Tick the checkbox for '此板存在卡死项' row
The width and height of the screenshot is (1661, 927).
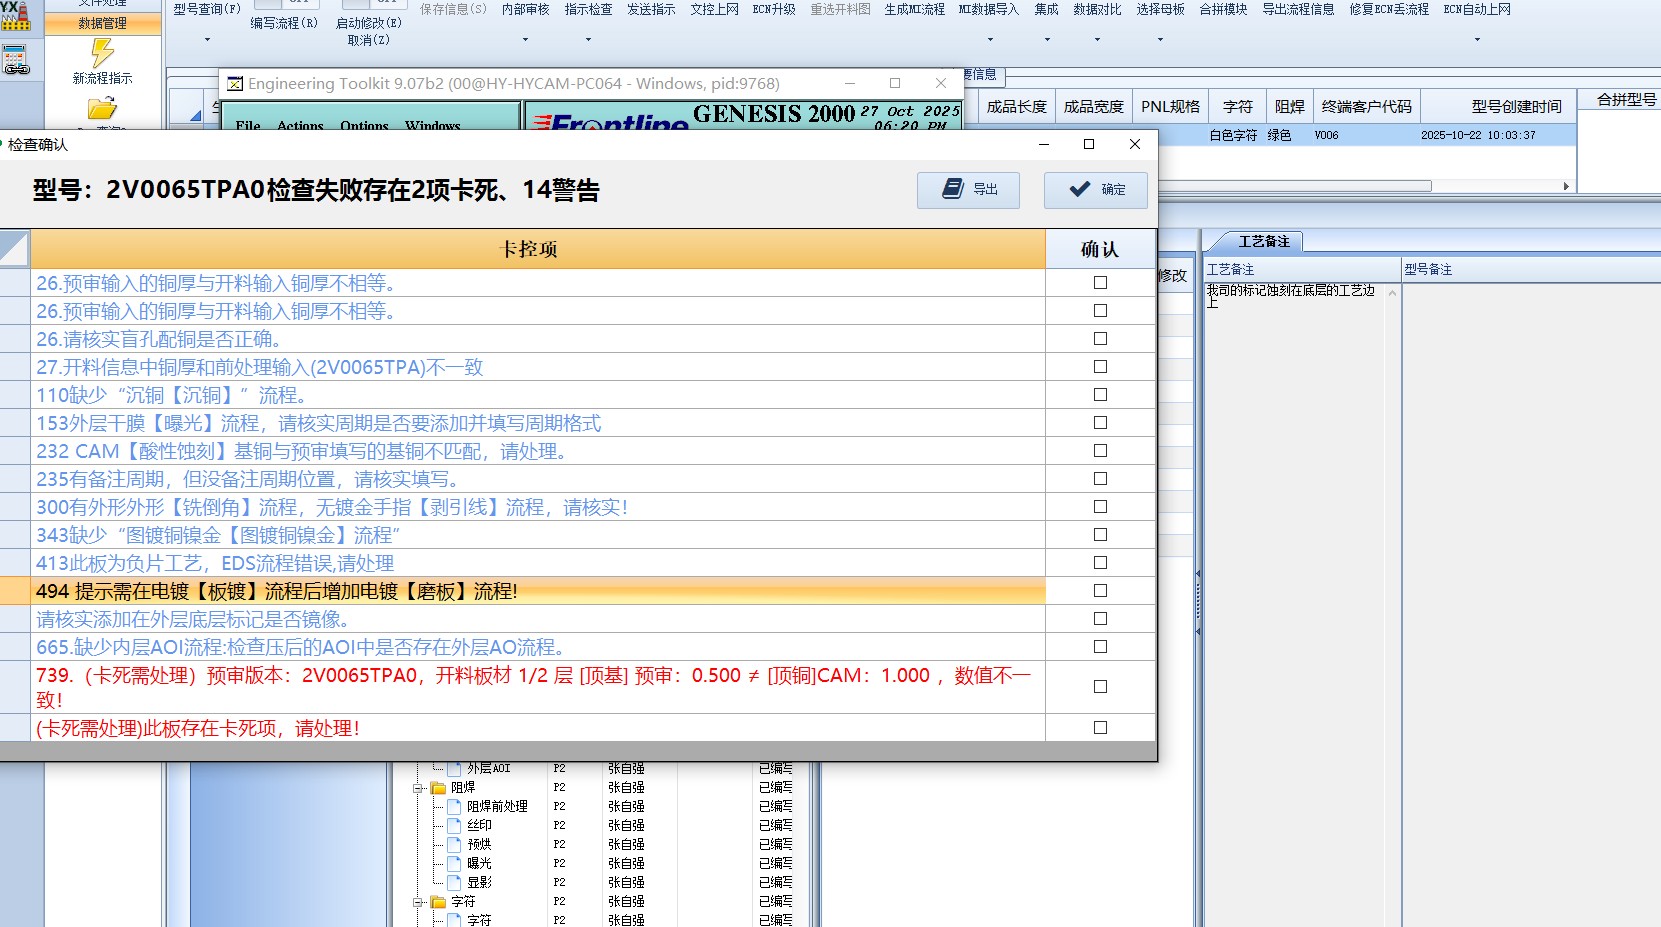1100,728
